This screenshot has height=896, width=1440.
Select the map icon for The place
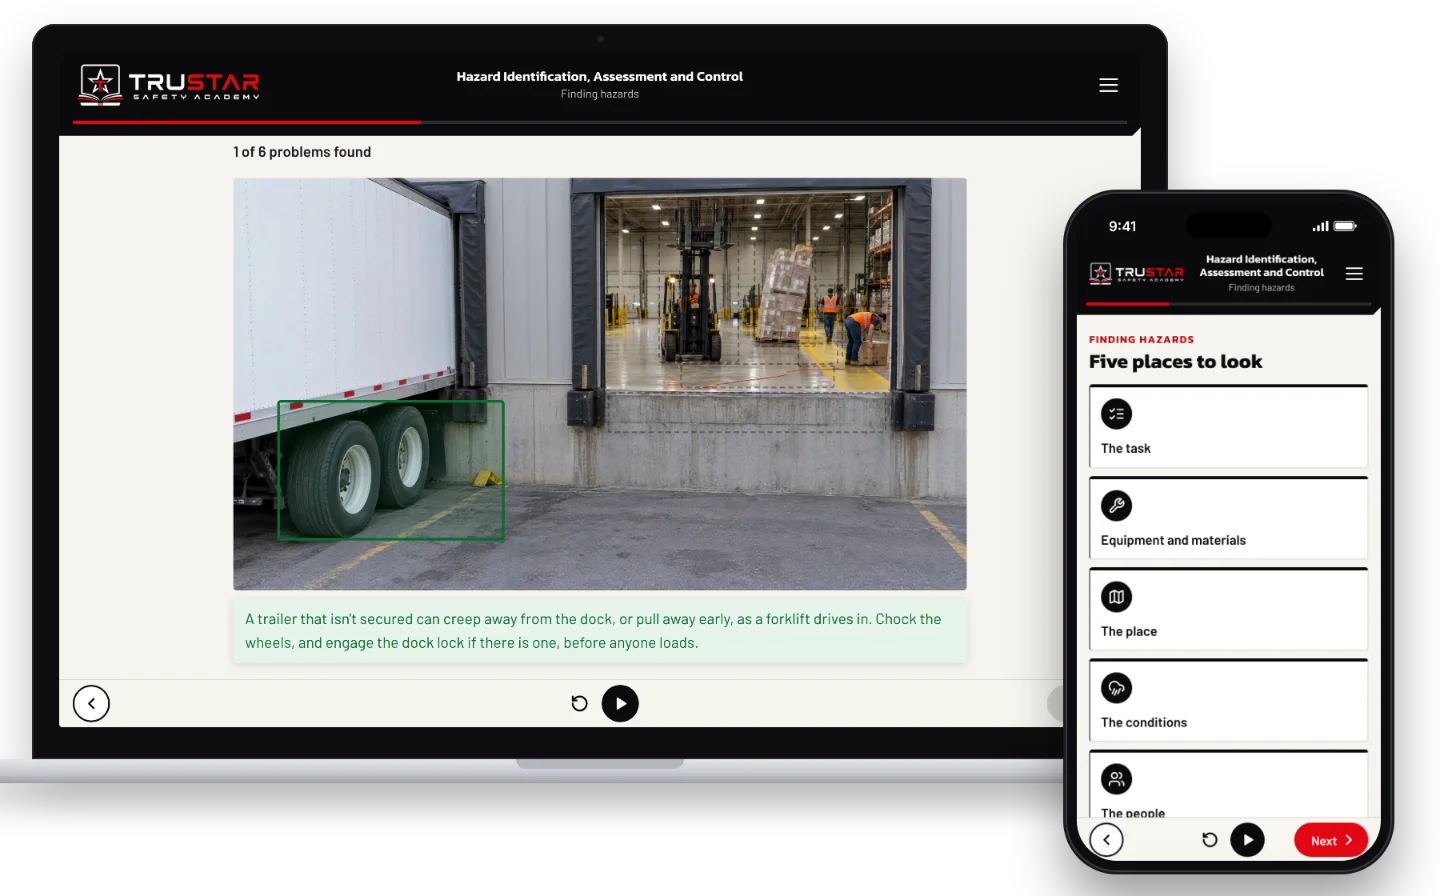[1116, 597]
